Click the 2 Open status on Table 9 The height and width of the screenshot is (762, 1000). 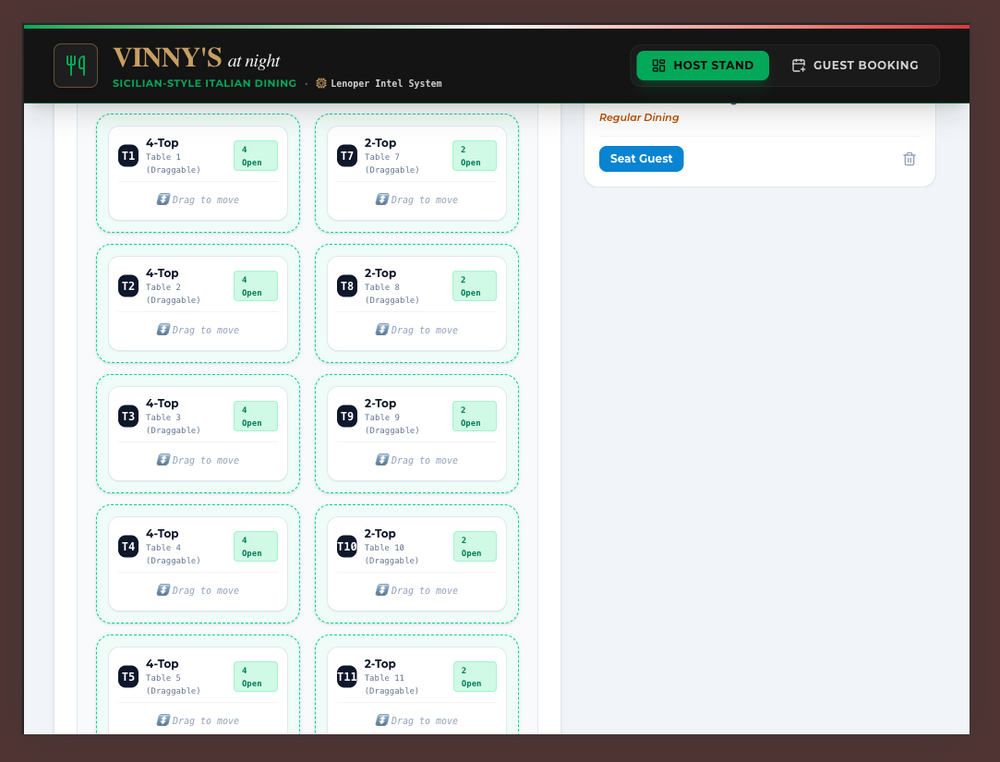474,416
